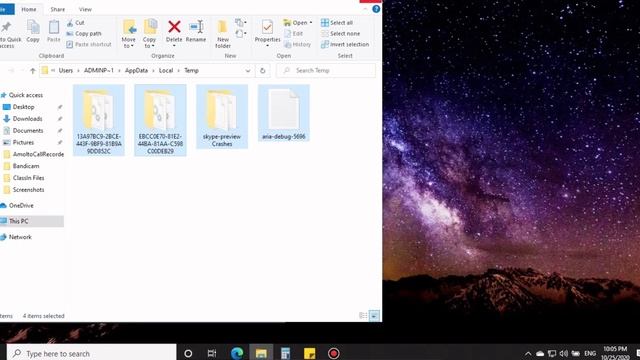Screen dimensions: 640x360
Task: Select the aria-debug-5696 file
Action: coord(284,113)
